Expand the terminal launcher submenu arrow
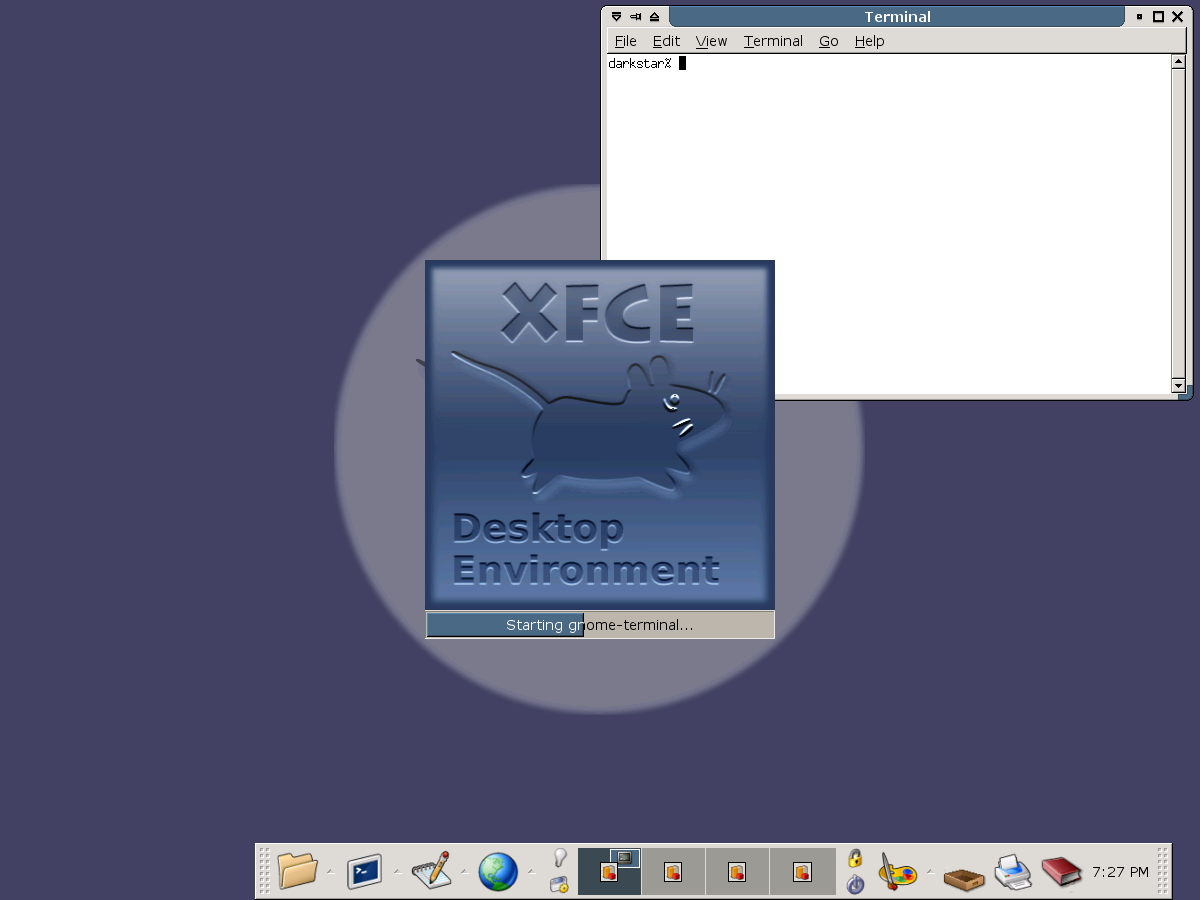Viewport: 1200px width, 900px height. click(x=397, y=872)
